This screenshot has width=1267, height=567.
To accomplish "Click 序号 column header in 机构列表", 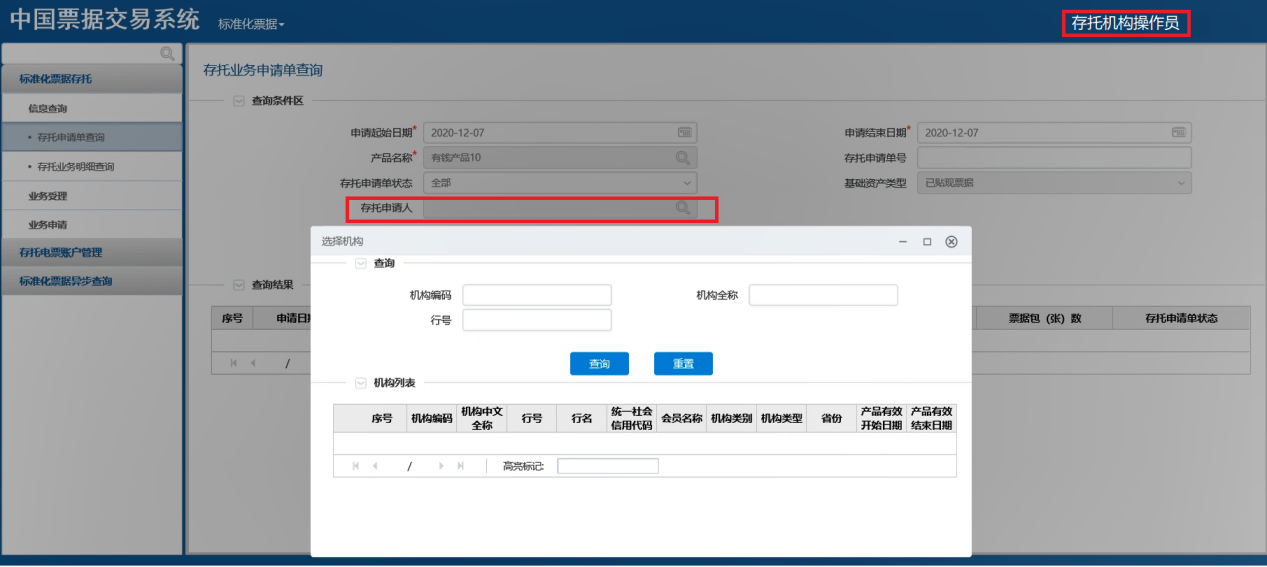I will pyautogui.click(x=382, y=418).
